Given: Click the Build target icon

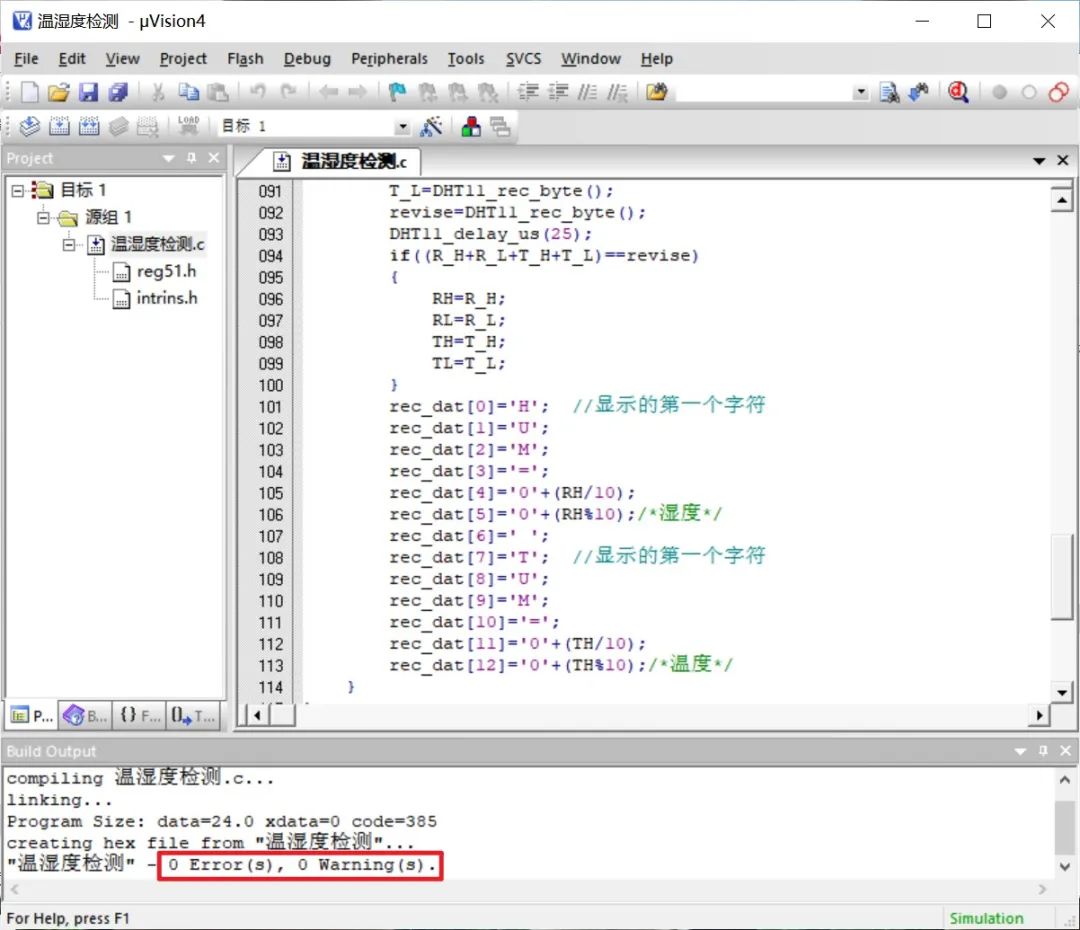Looking at the screenshot, I should [59, 126].
